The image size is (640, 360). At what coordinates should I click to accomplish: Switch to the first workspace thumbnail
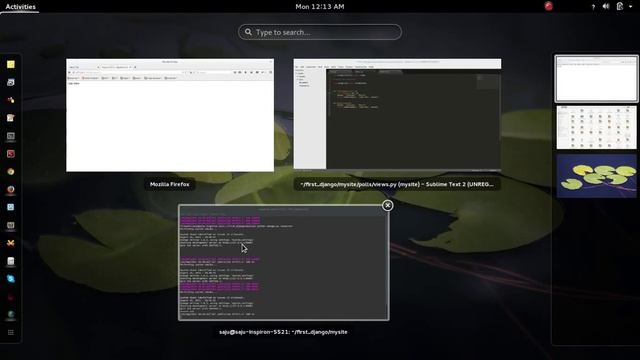pos(596,78)
